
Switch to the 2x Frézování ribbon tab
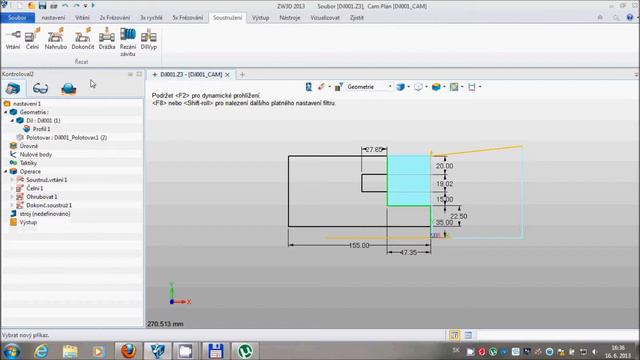[x=115, y=18]
